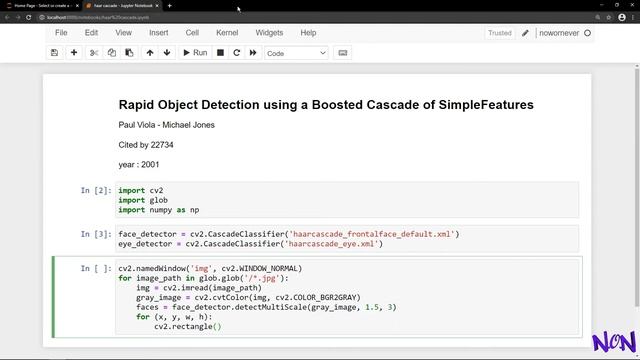Open the browser three-dot menu

pyautogui.click(x=633, y=18)
